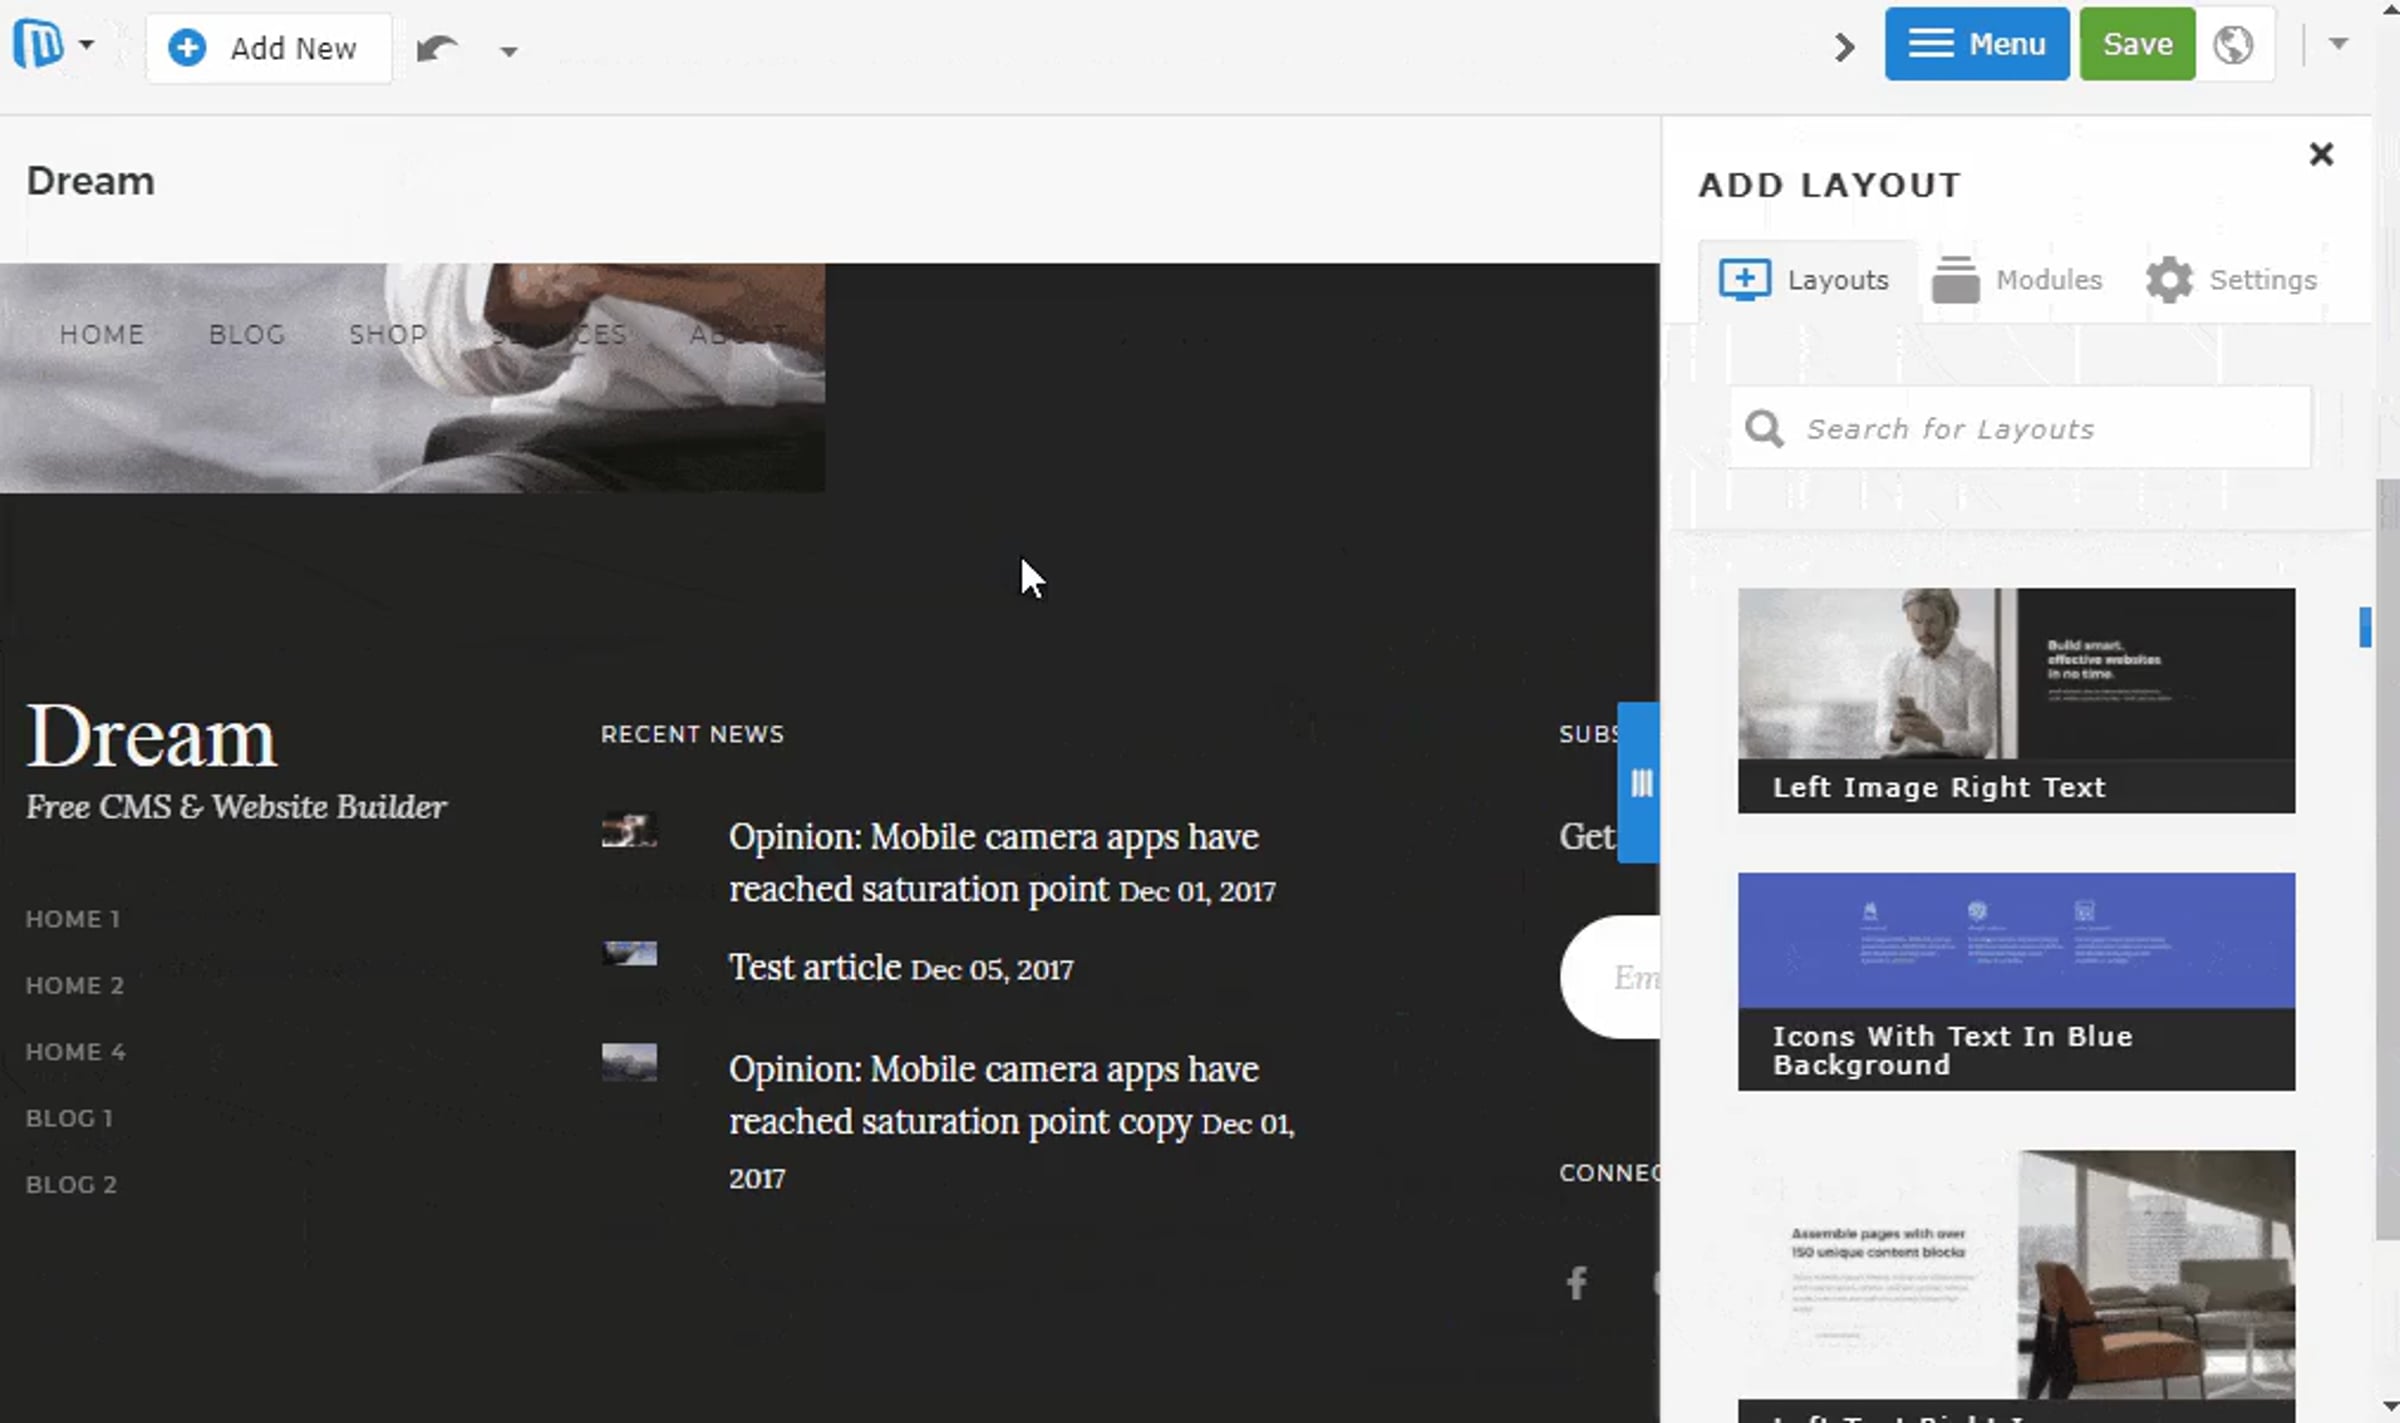Switch to the Modules tab

click(2016, 280)
